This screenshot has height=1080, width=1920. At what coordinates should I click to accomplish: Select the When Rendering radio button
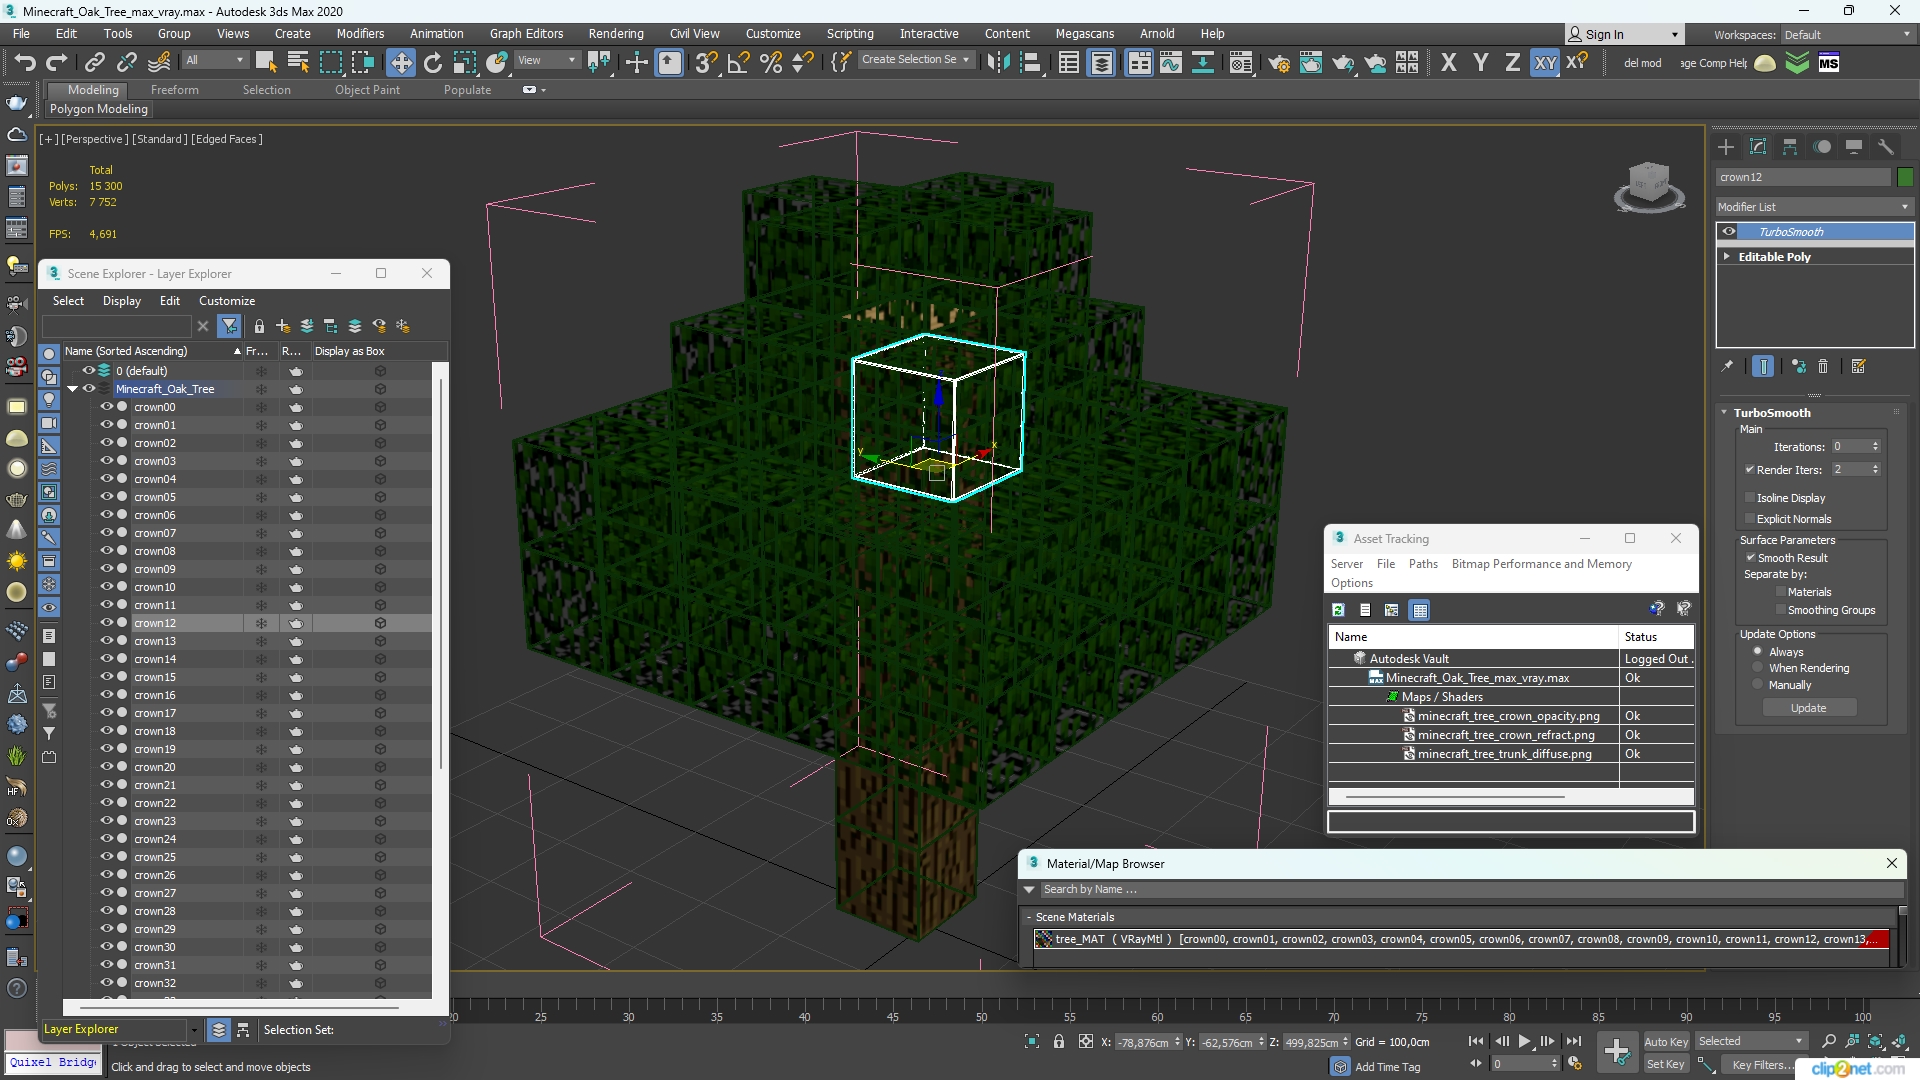(1757, 667)
